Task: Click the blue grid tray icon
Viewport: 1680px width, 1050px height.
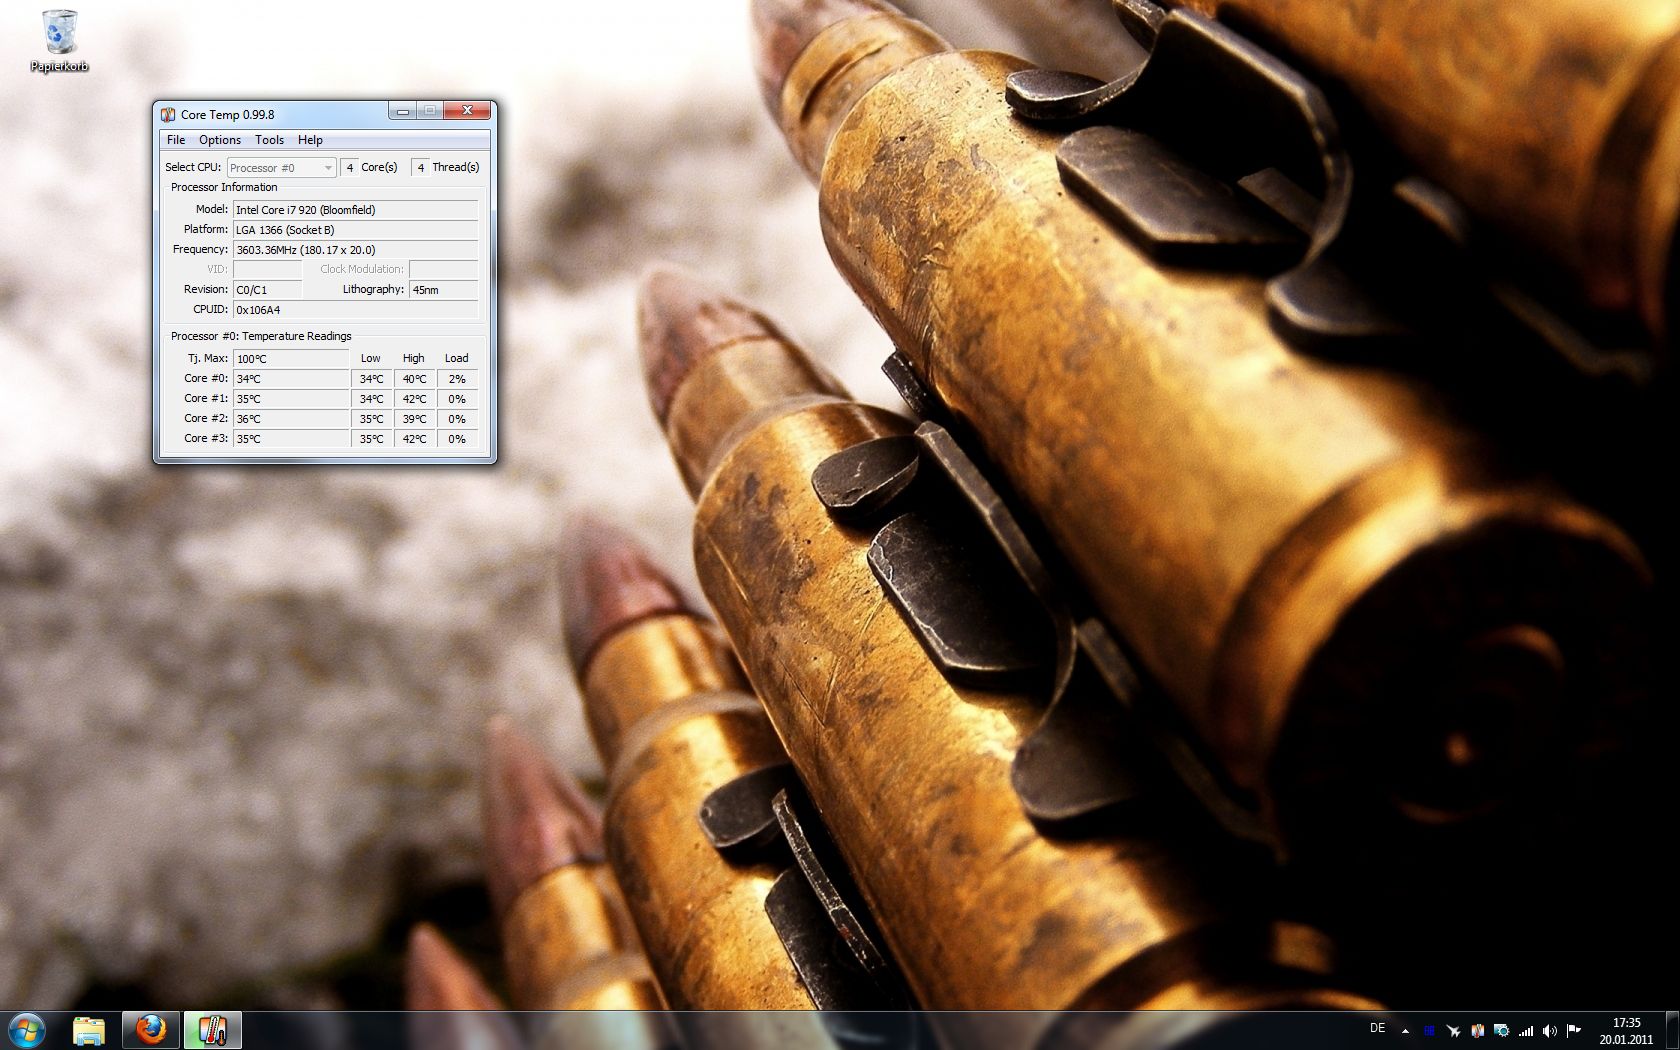Action: (1429, 1030)
